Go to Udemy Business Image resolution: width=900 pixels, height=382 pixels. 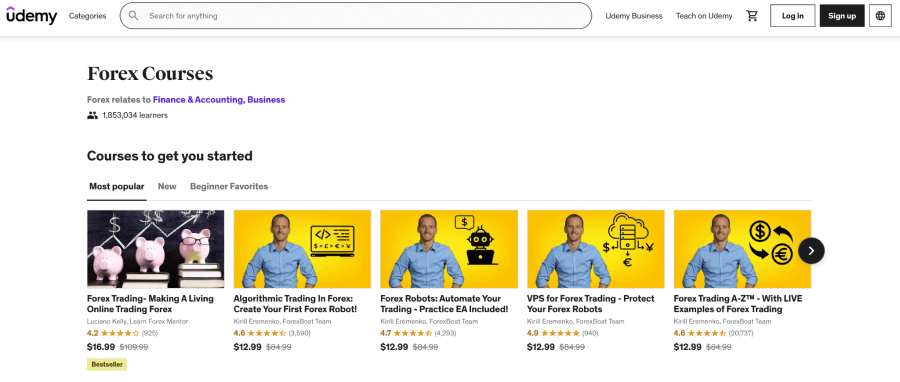coord(634,16)
